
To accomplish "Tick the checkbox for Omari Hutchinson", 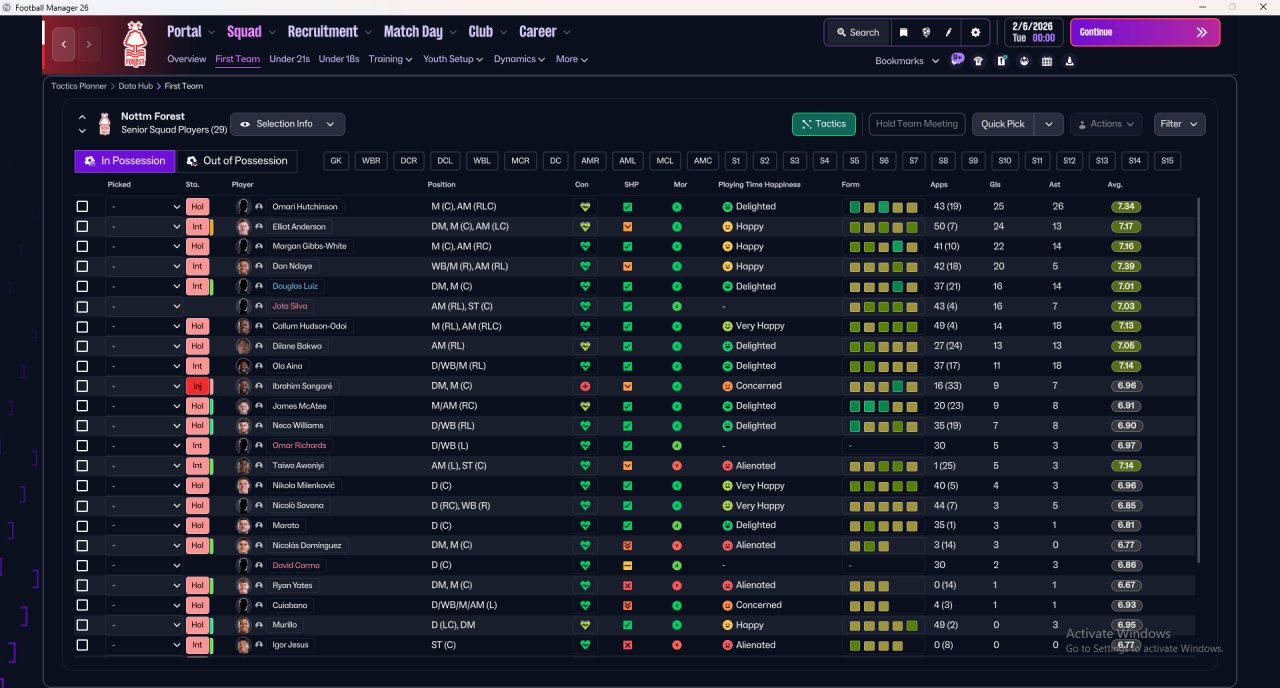I will pyautogui.click(x=82, y=207).
